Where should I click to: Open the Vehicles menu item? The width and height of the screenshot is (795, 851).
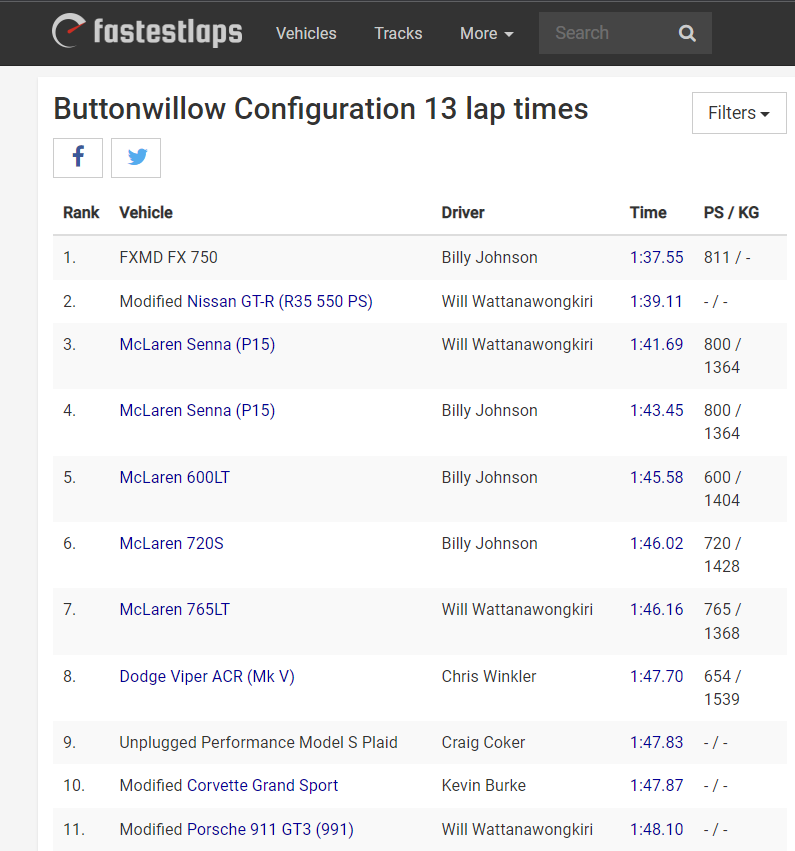point(306,33)
